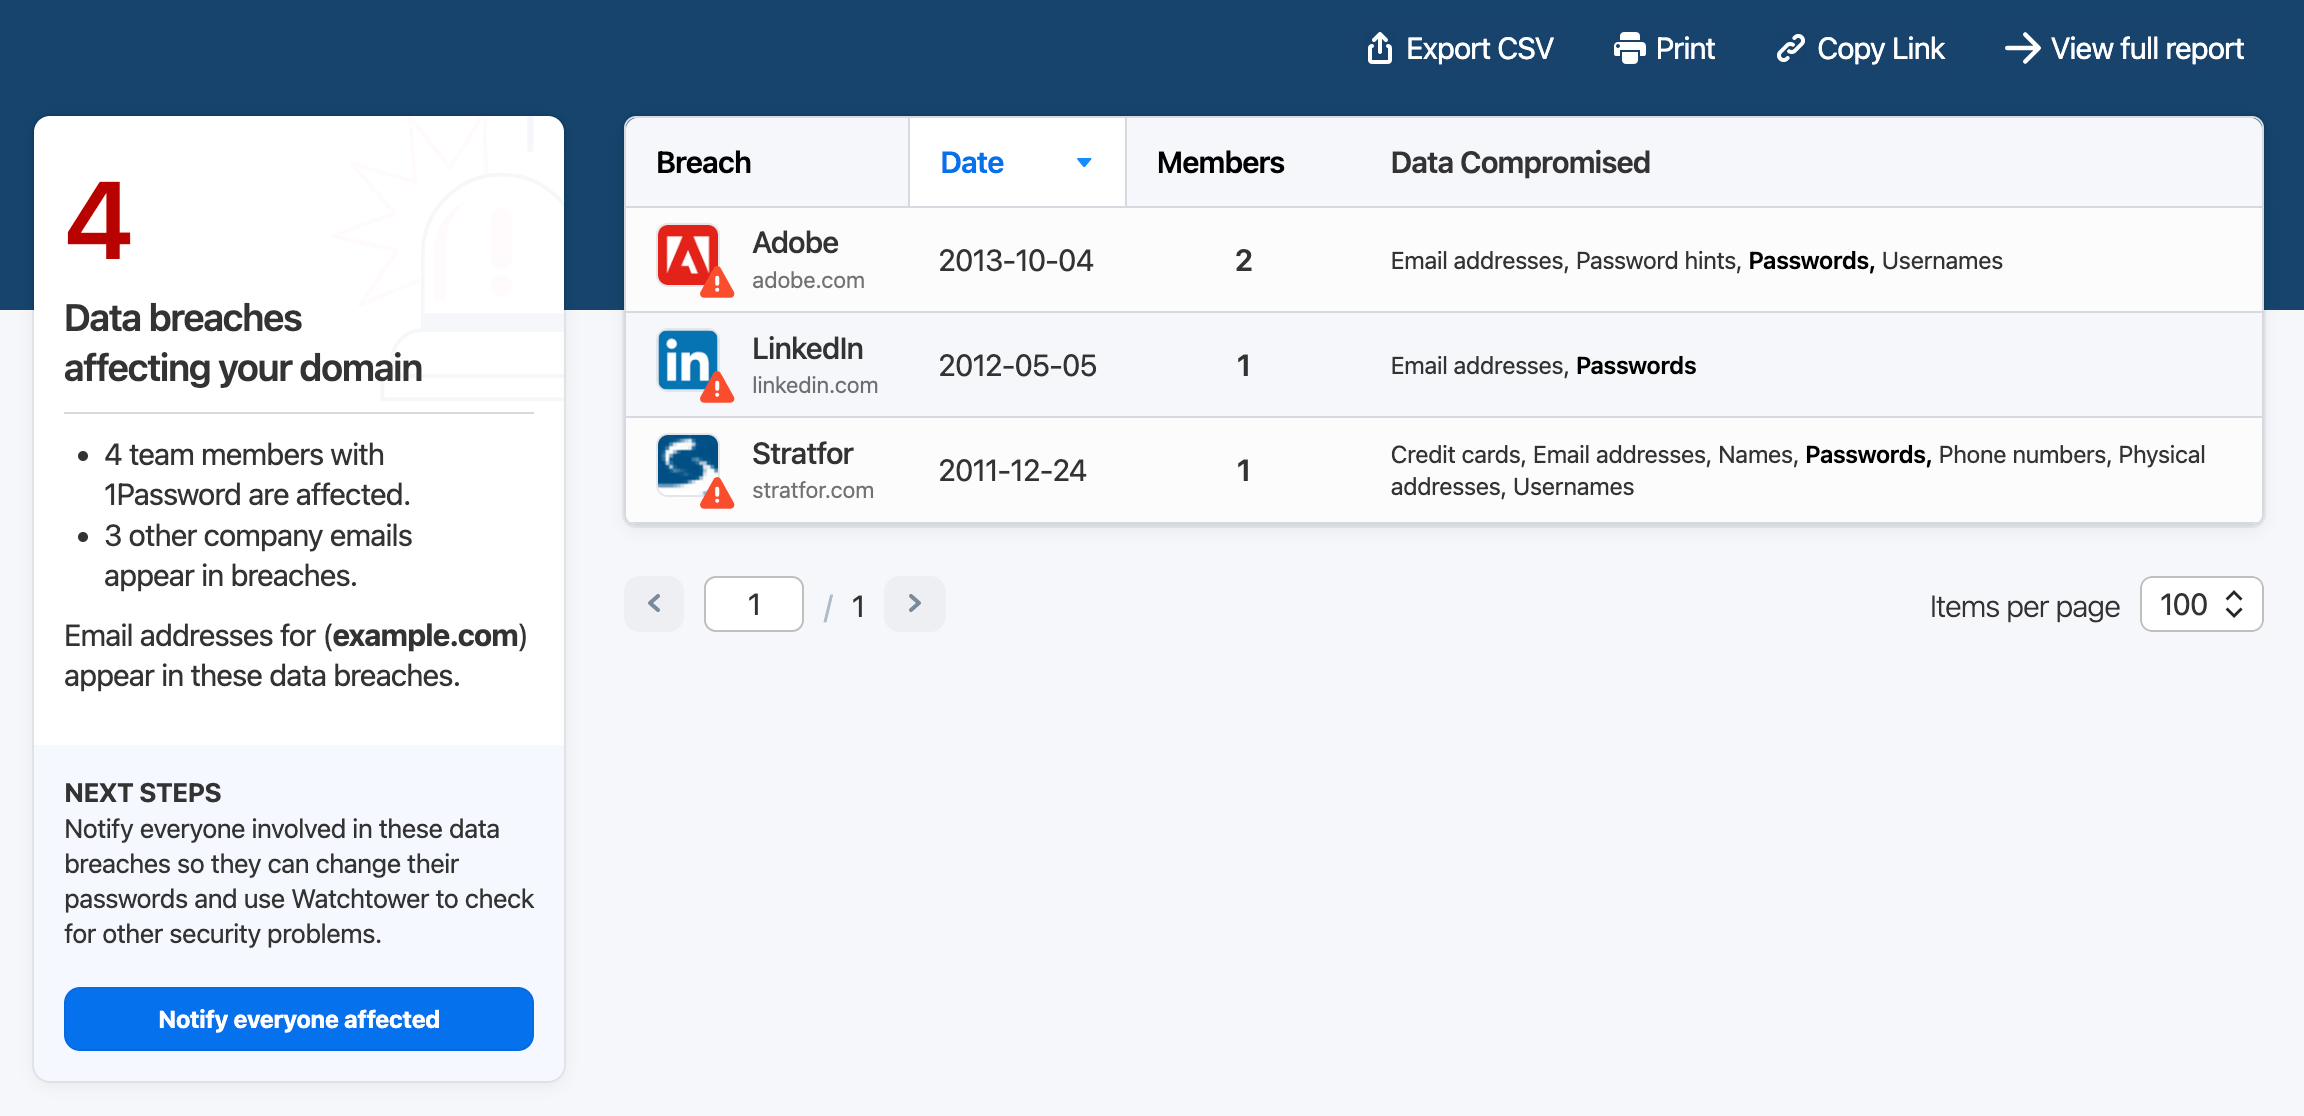Select the LinkedIn breach name
The height and width of the screenshot is (1116, 2304).
point(807,348)
